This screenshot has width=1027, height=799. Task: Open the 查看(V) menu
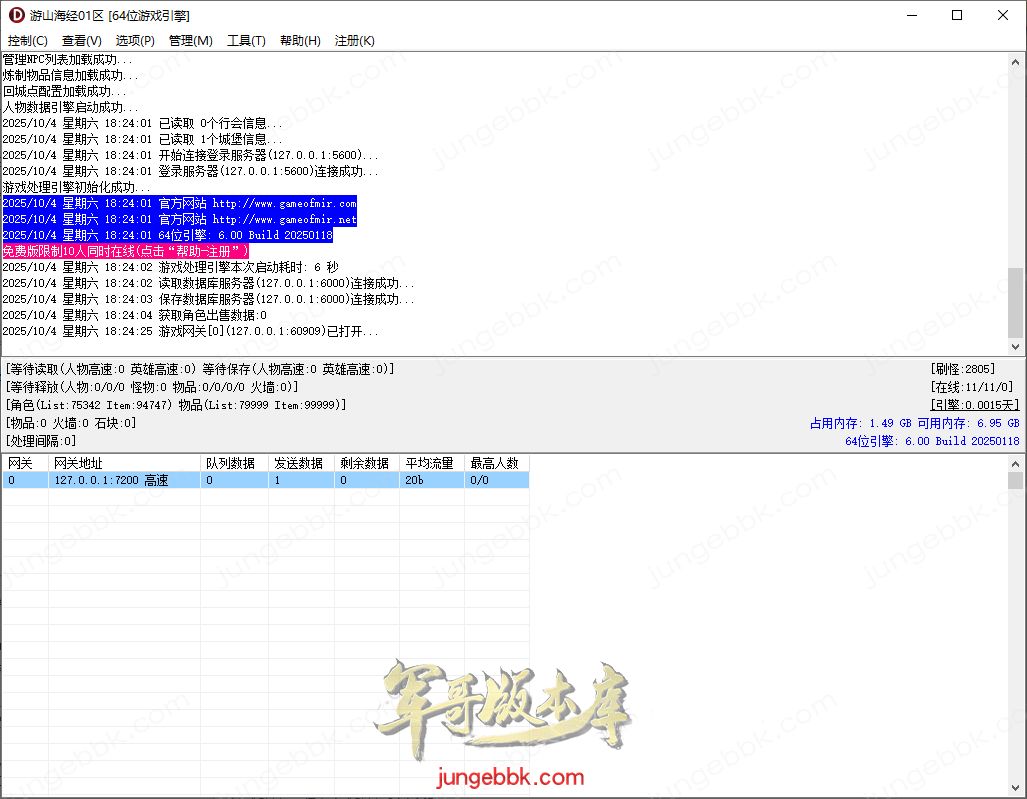81,41
